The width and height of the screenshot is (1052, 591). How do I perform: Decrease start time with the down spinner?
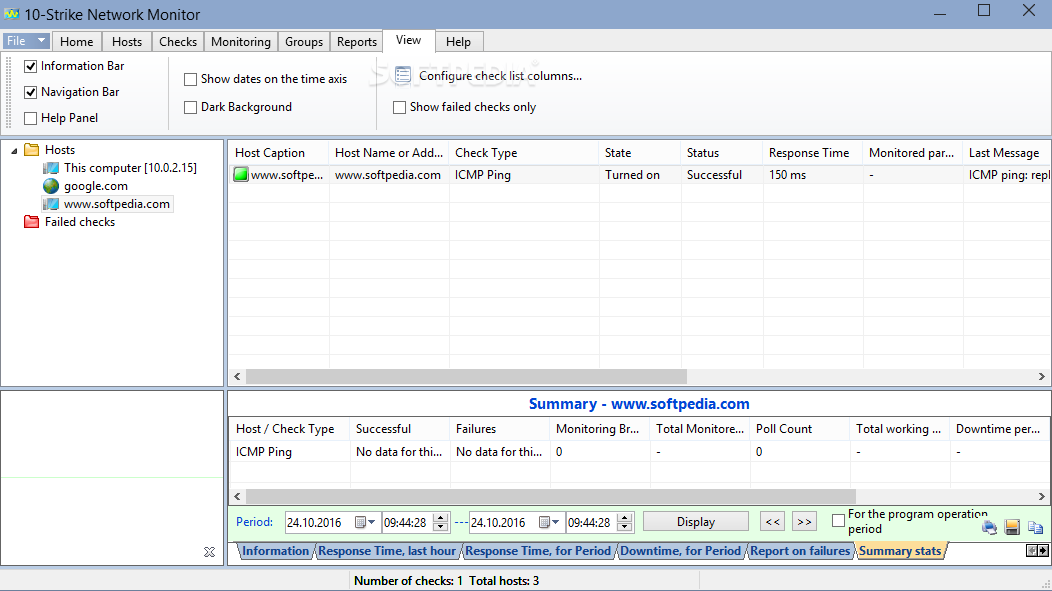click(441, 527)
